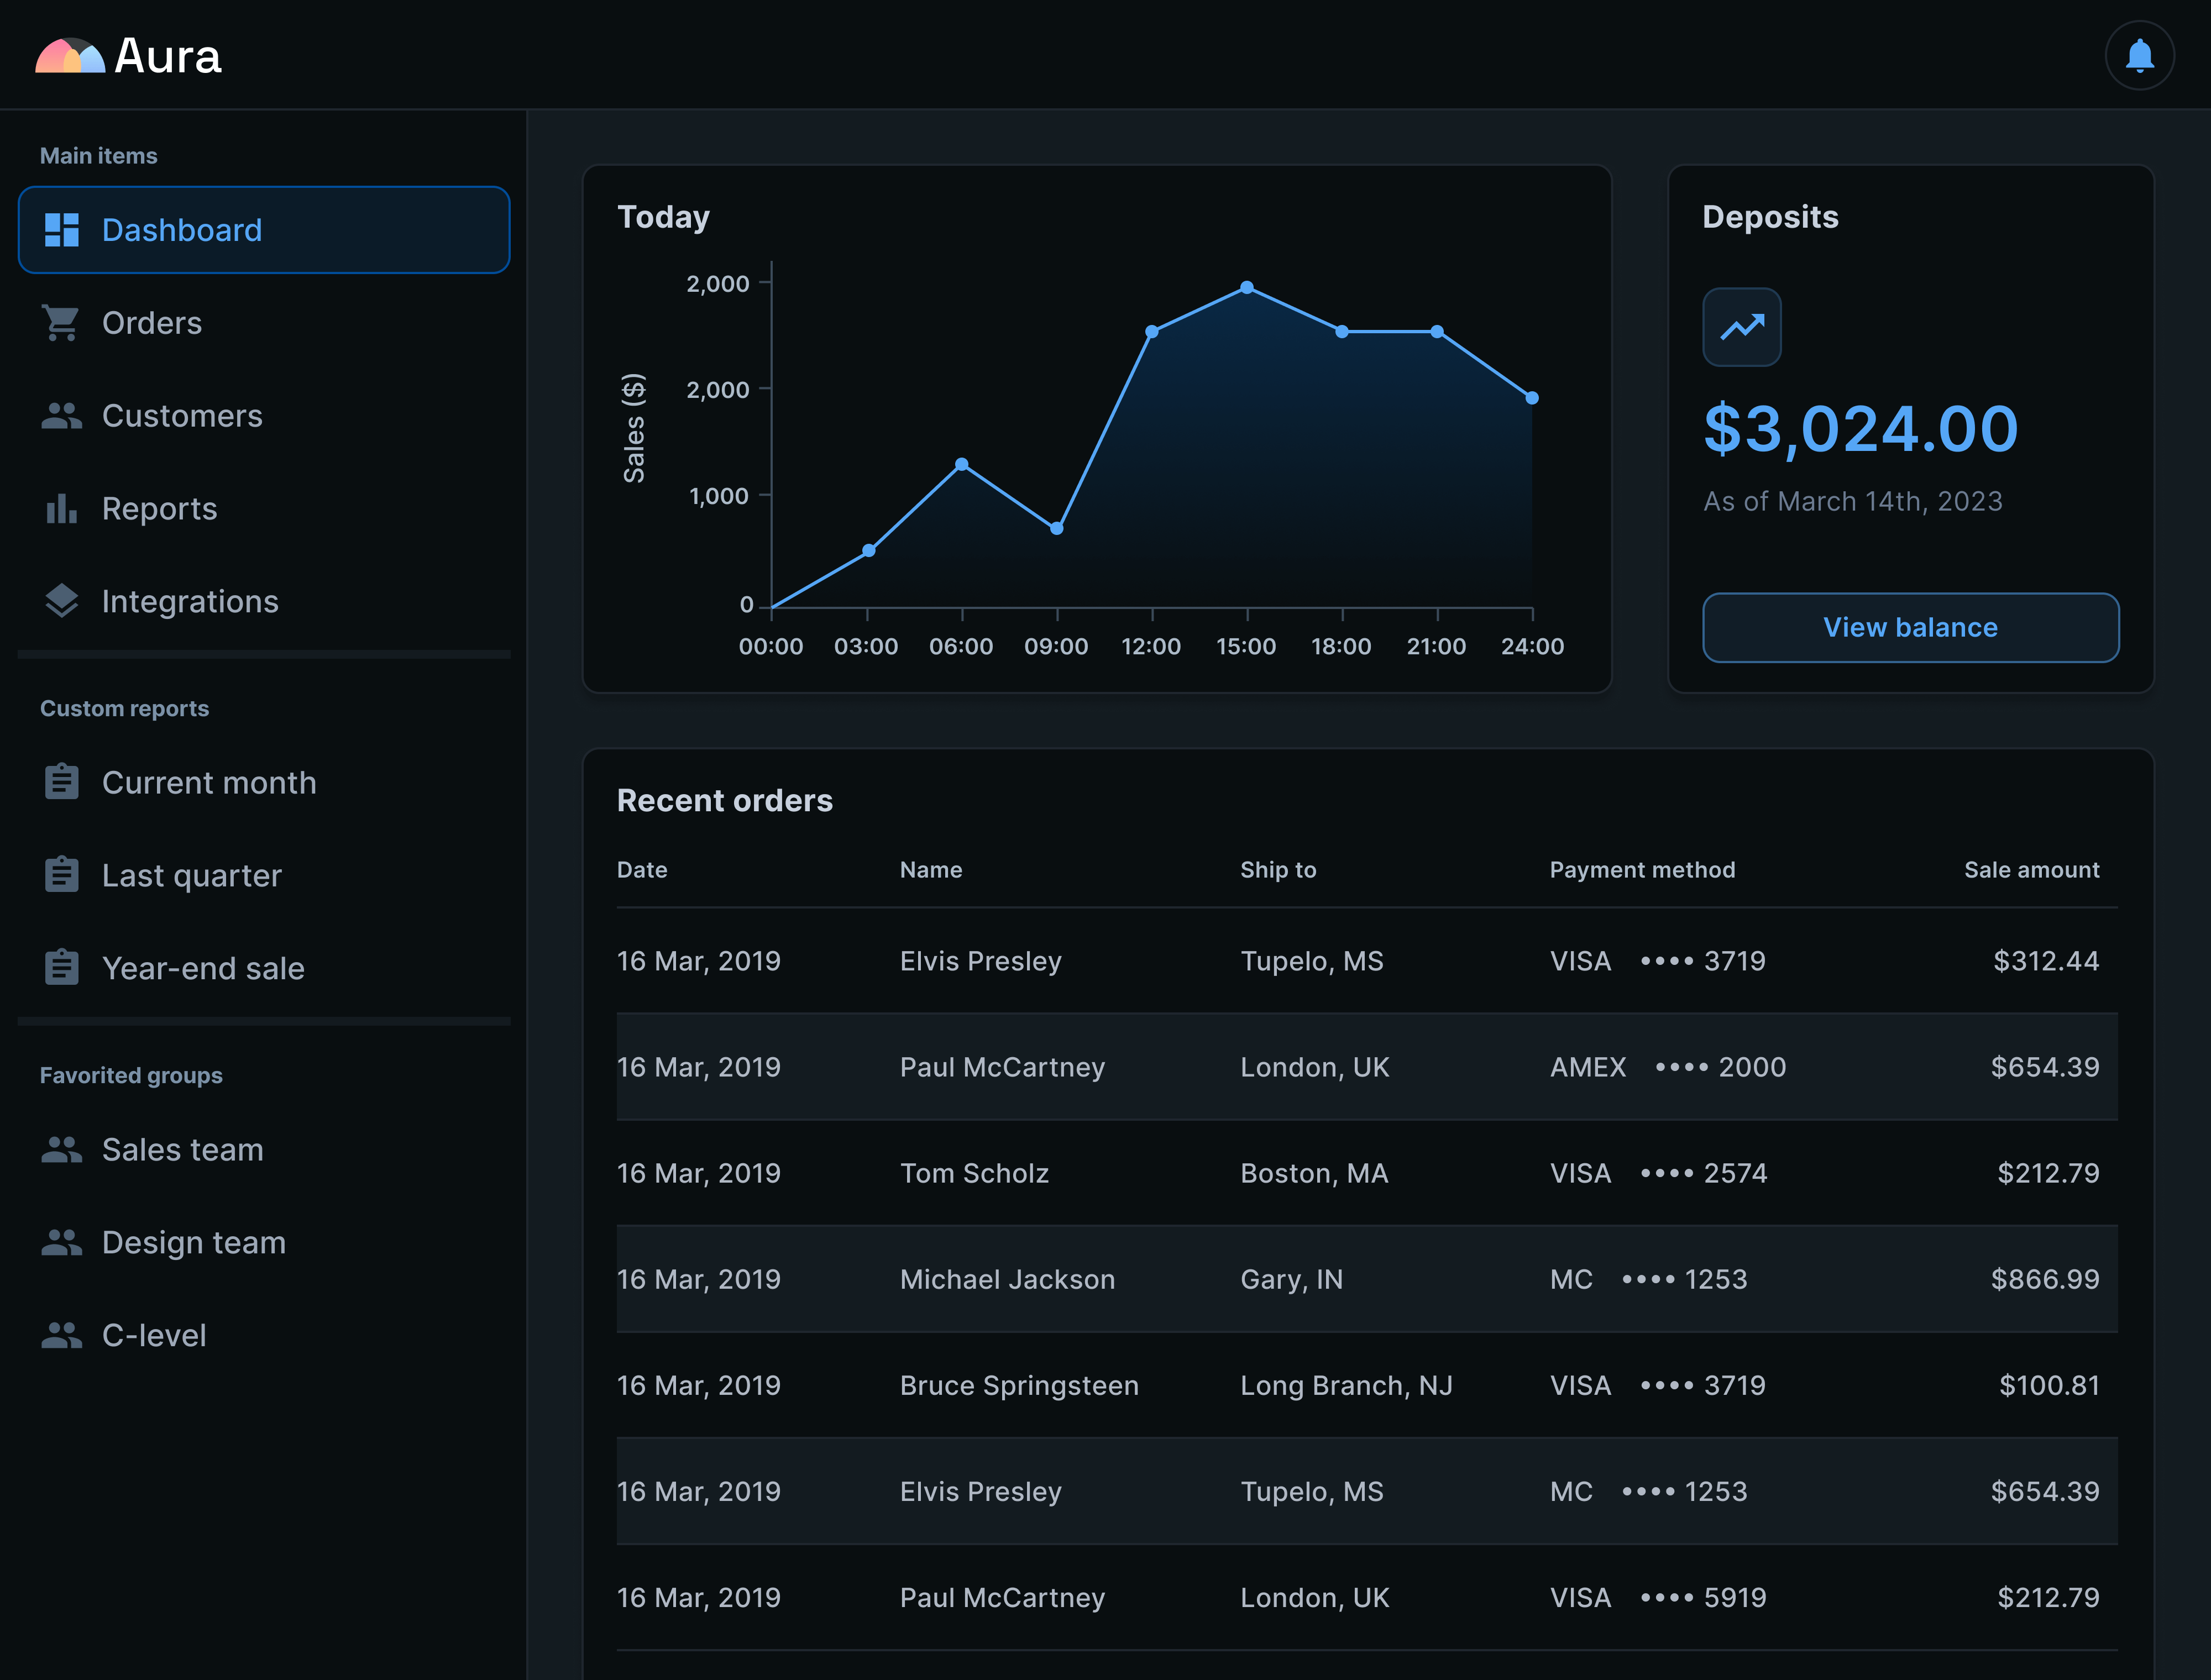2211x1680 pixels.
Task: Open the Dashboard menu item
Action: 264,230
